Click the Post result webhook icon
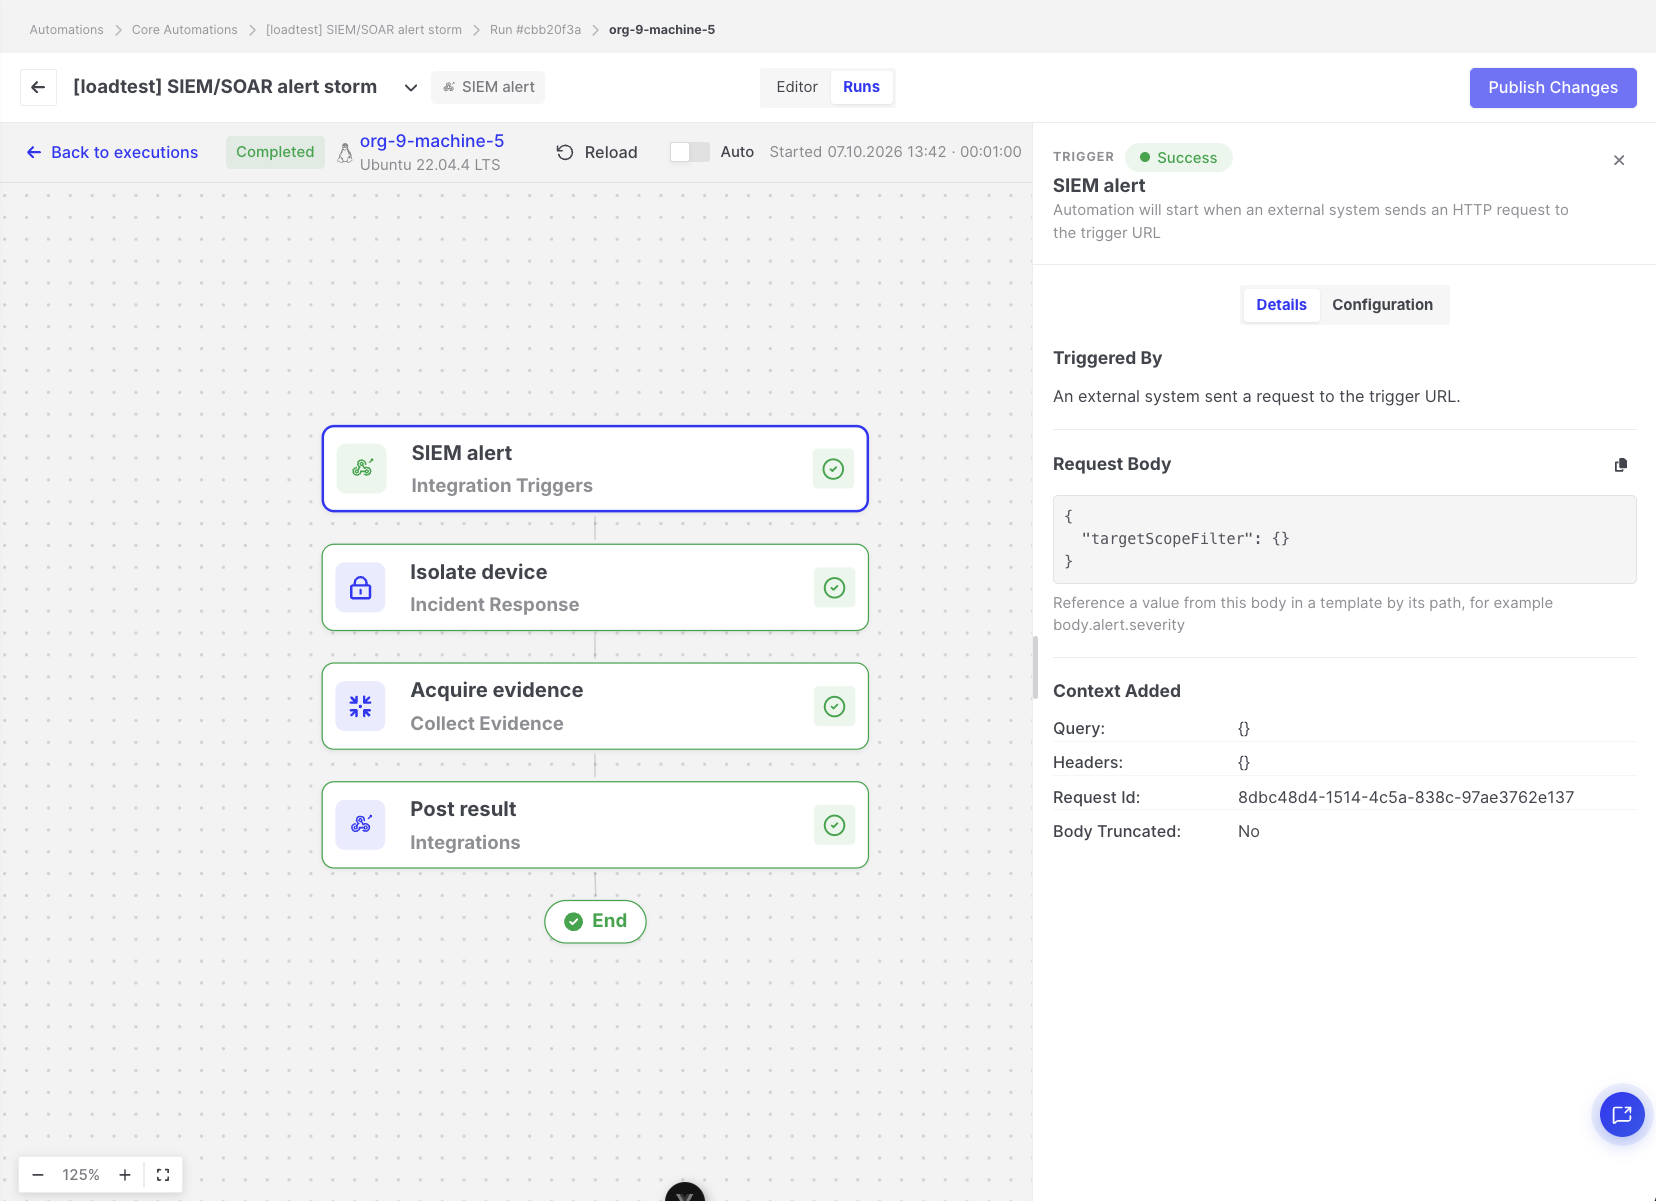The width and height of the screenshot is (1656, 1201). point(361,825)
